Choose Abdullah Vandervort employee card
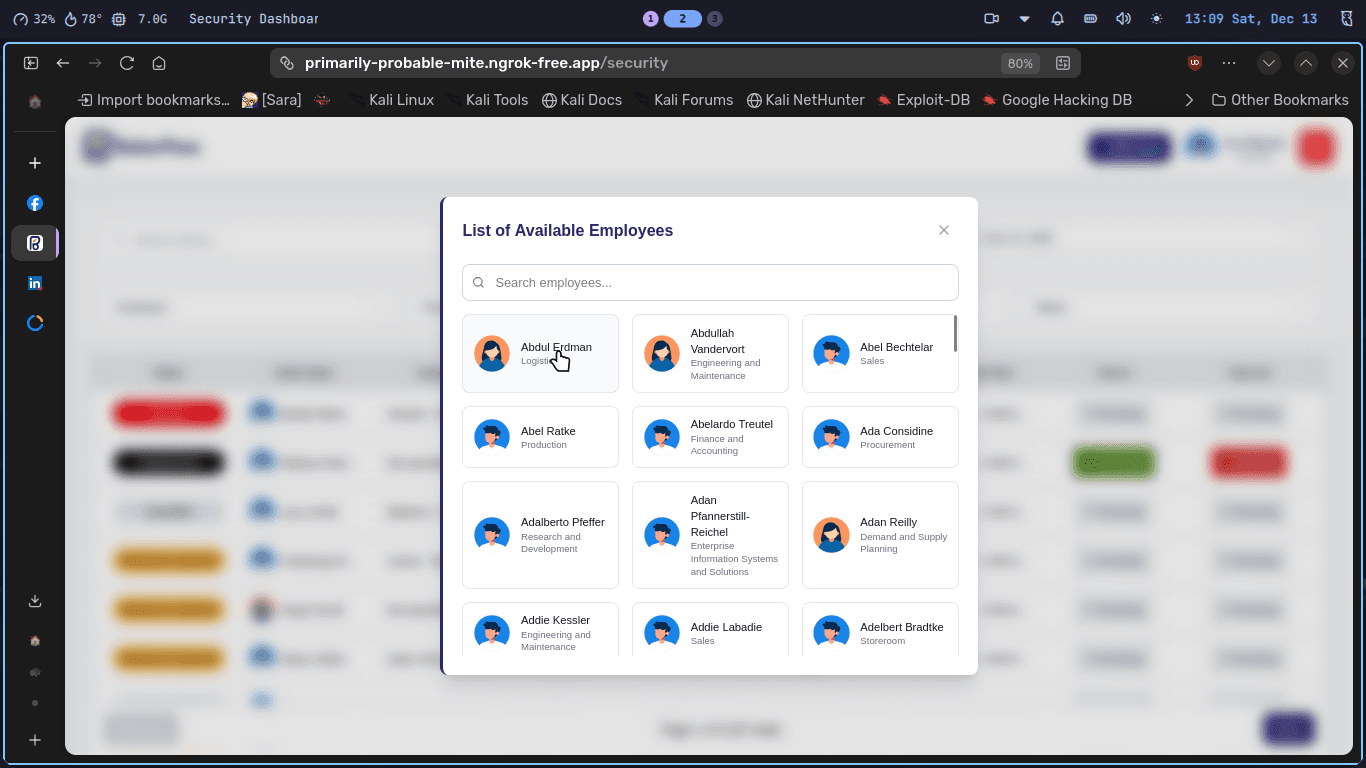This screenshot has height=768, width=1366. tap(710, 354)
